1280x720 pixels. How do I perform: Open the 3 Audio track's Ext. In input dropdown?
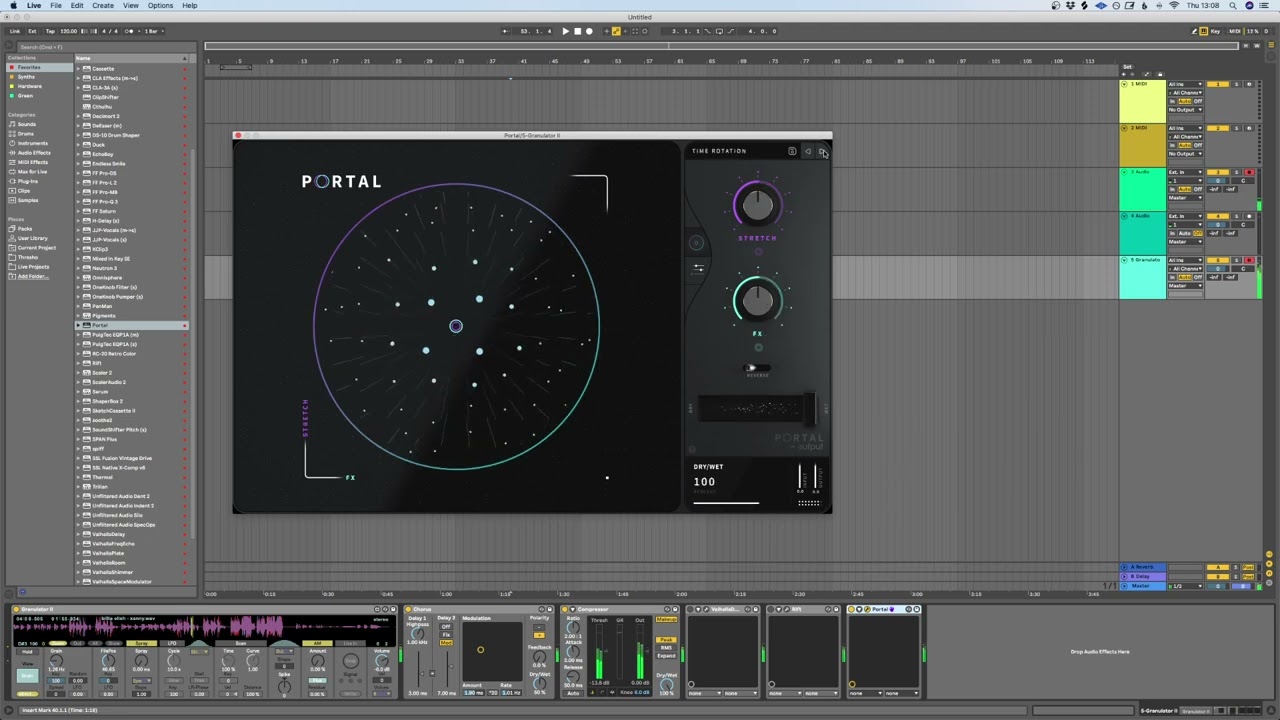(x=1185, y=172)
